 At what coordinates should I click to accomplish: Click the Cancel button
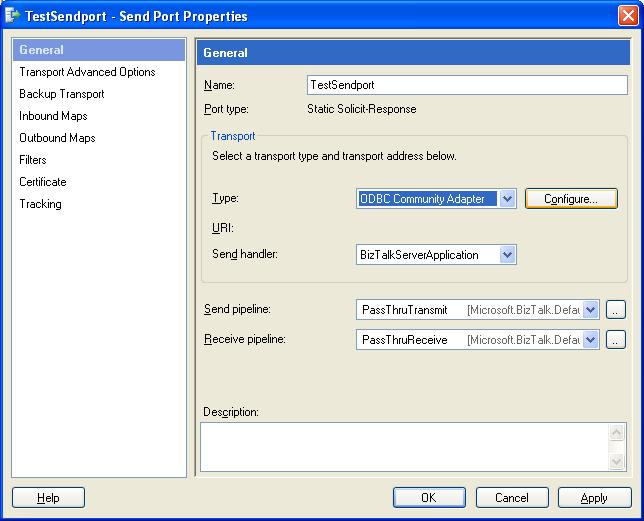point(512,498)
